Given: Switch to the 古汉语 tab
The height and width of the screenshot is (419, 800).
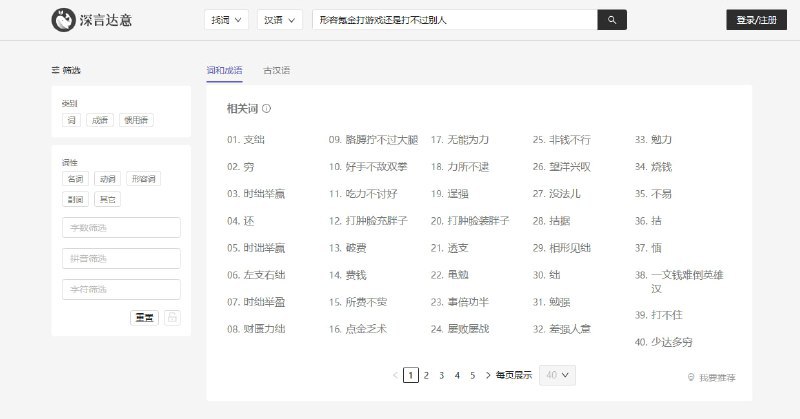Looking at the screenshot, I should [278, 70].
